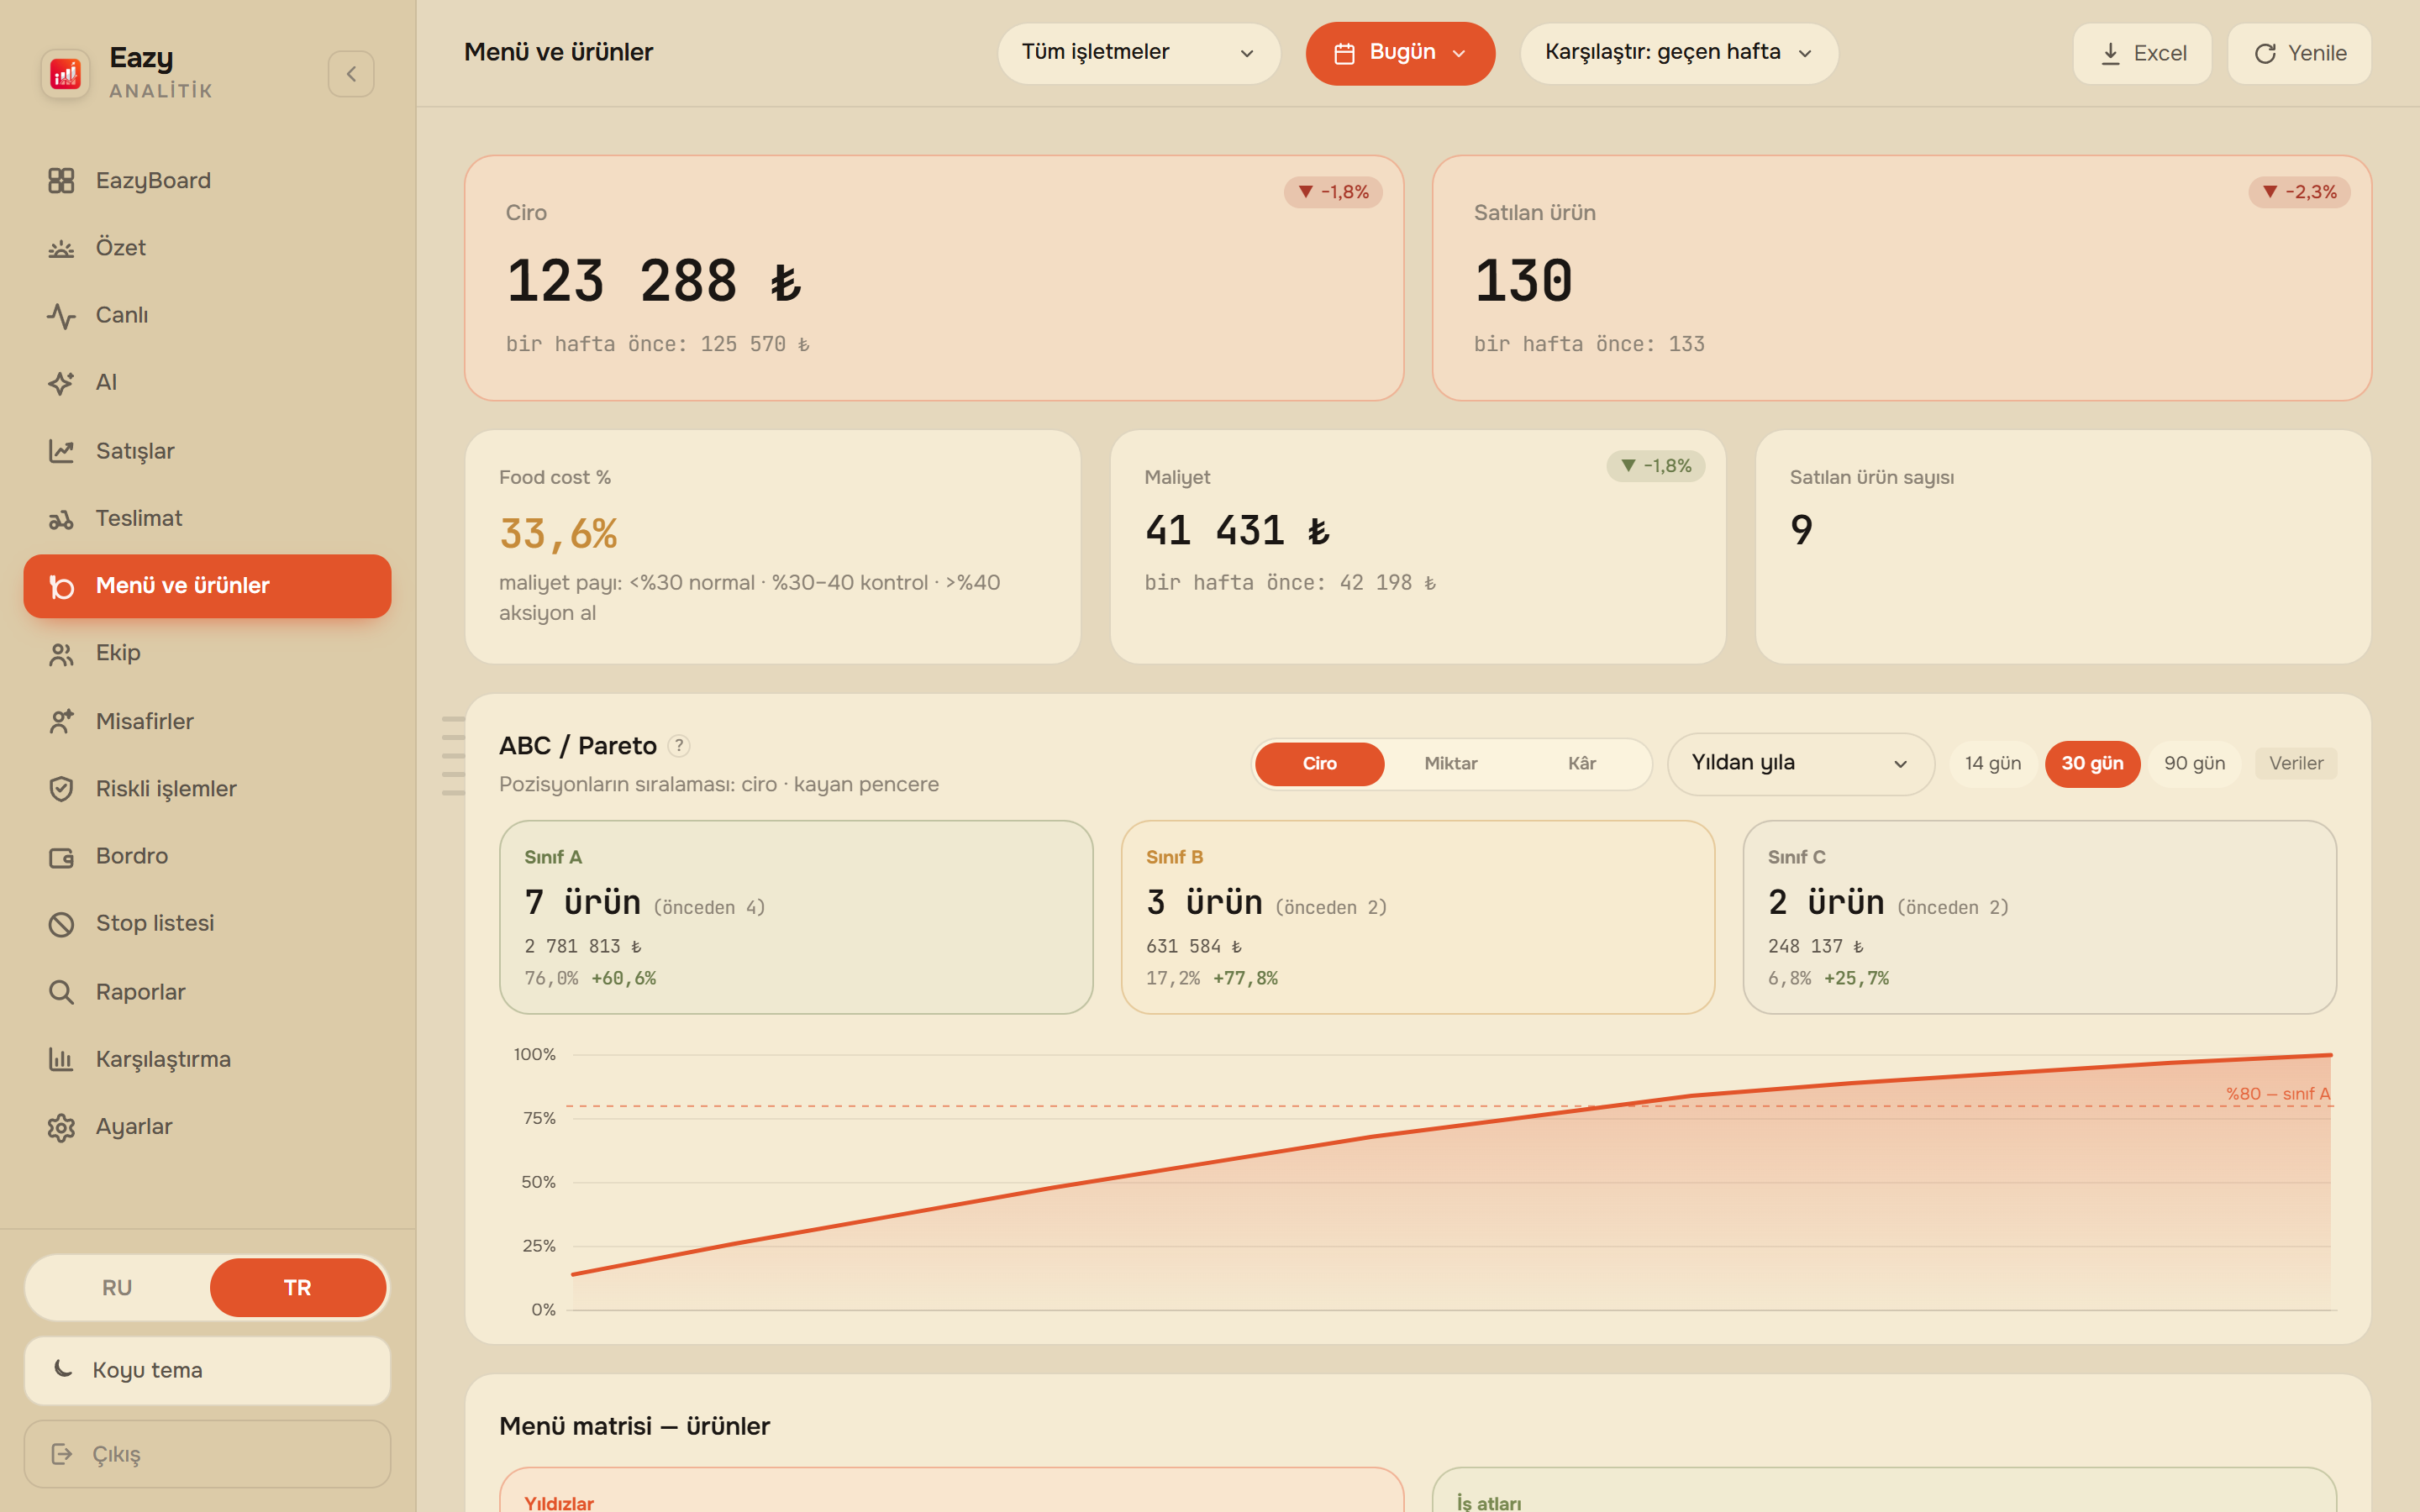This screenshot has width=2420, height=1512.
Task: Open Menü ve ürünler in sidebar
Action: tap(207, 586)
